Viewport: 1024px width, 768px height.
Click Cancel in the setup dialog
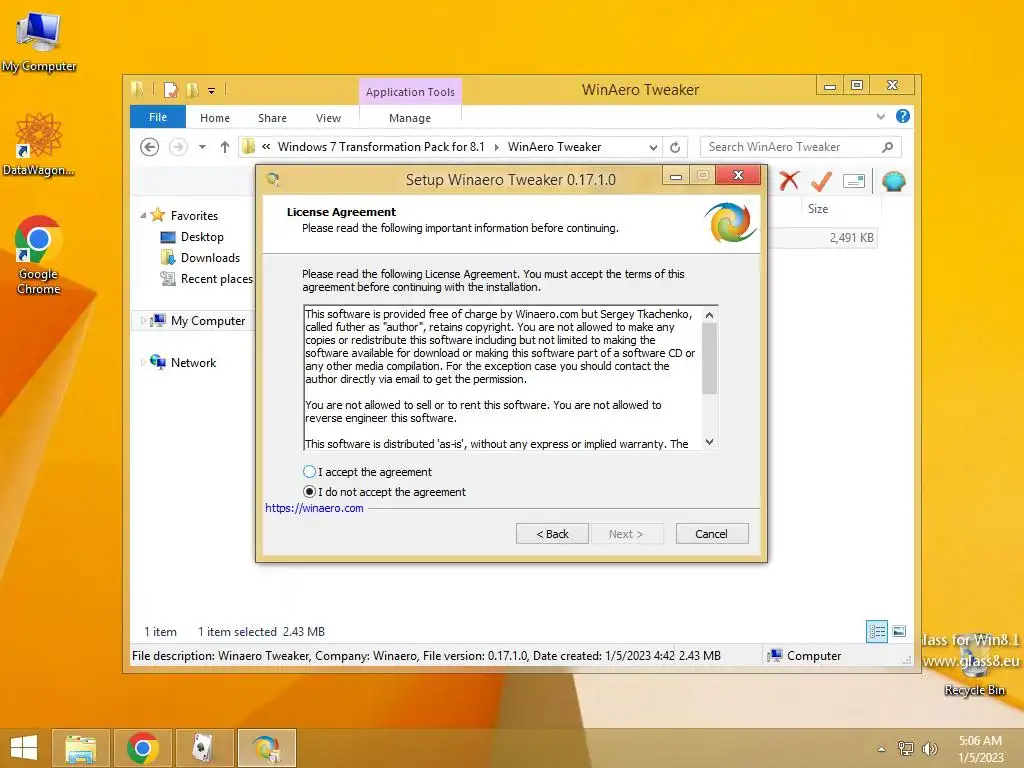pos(712,534)
